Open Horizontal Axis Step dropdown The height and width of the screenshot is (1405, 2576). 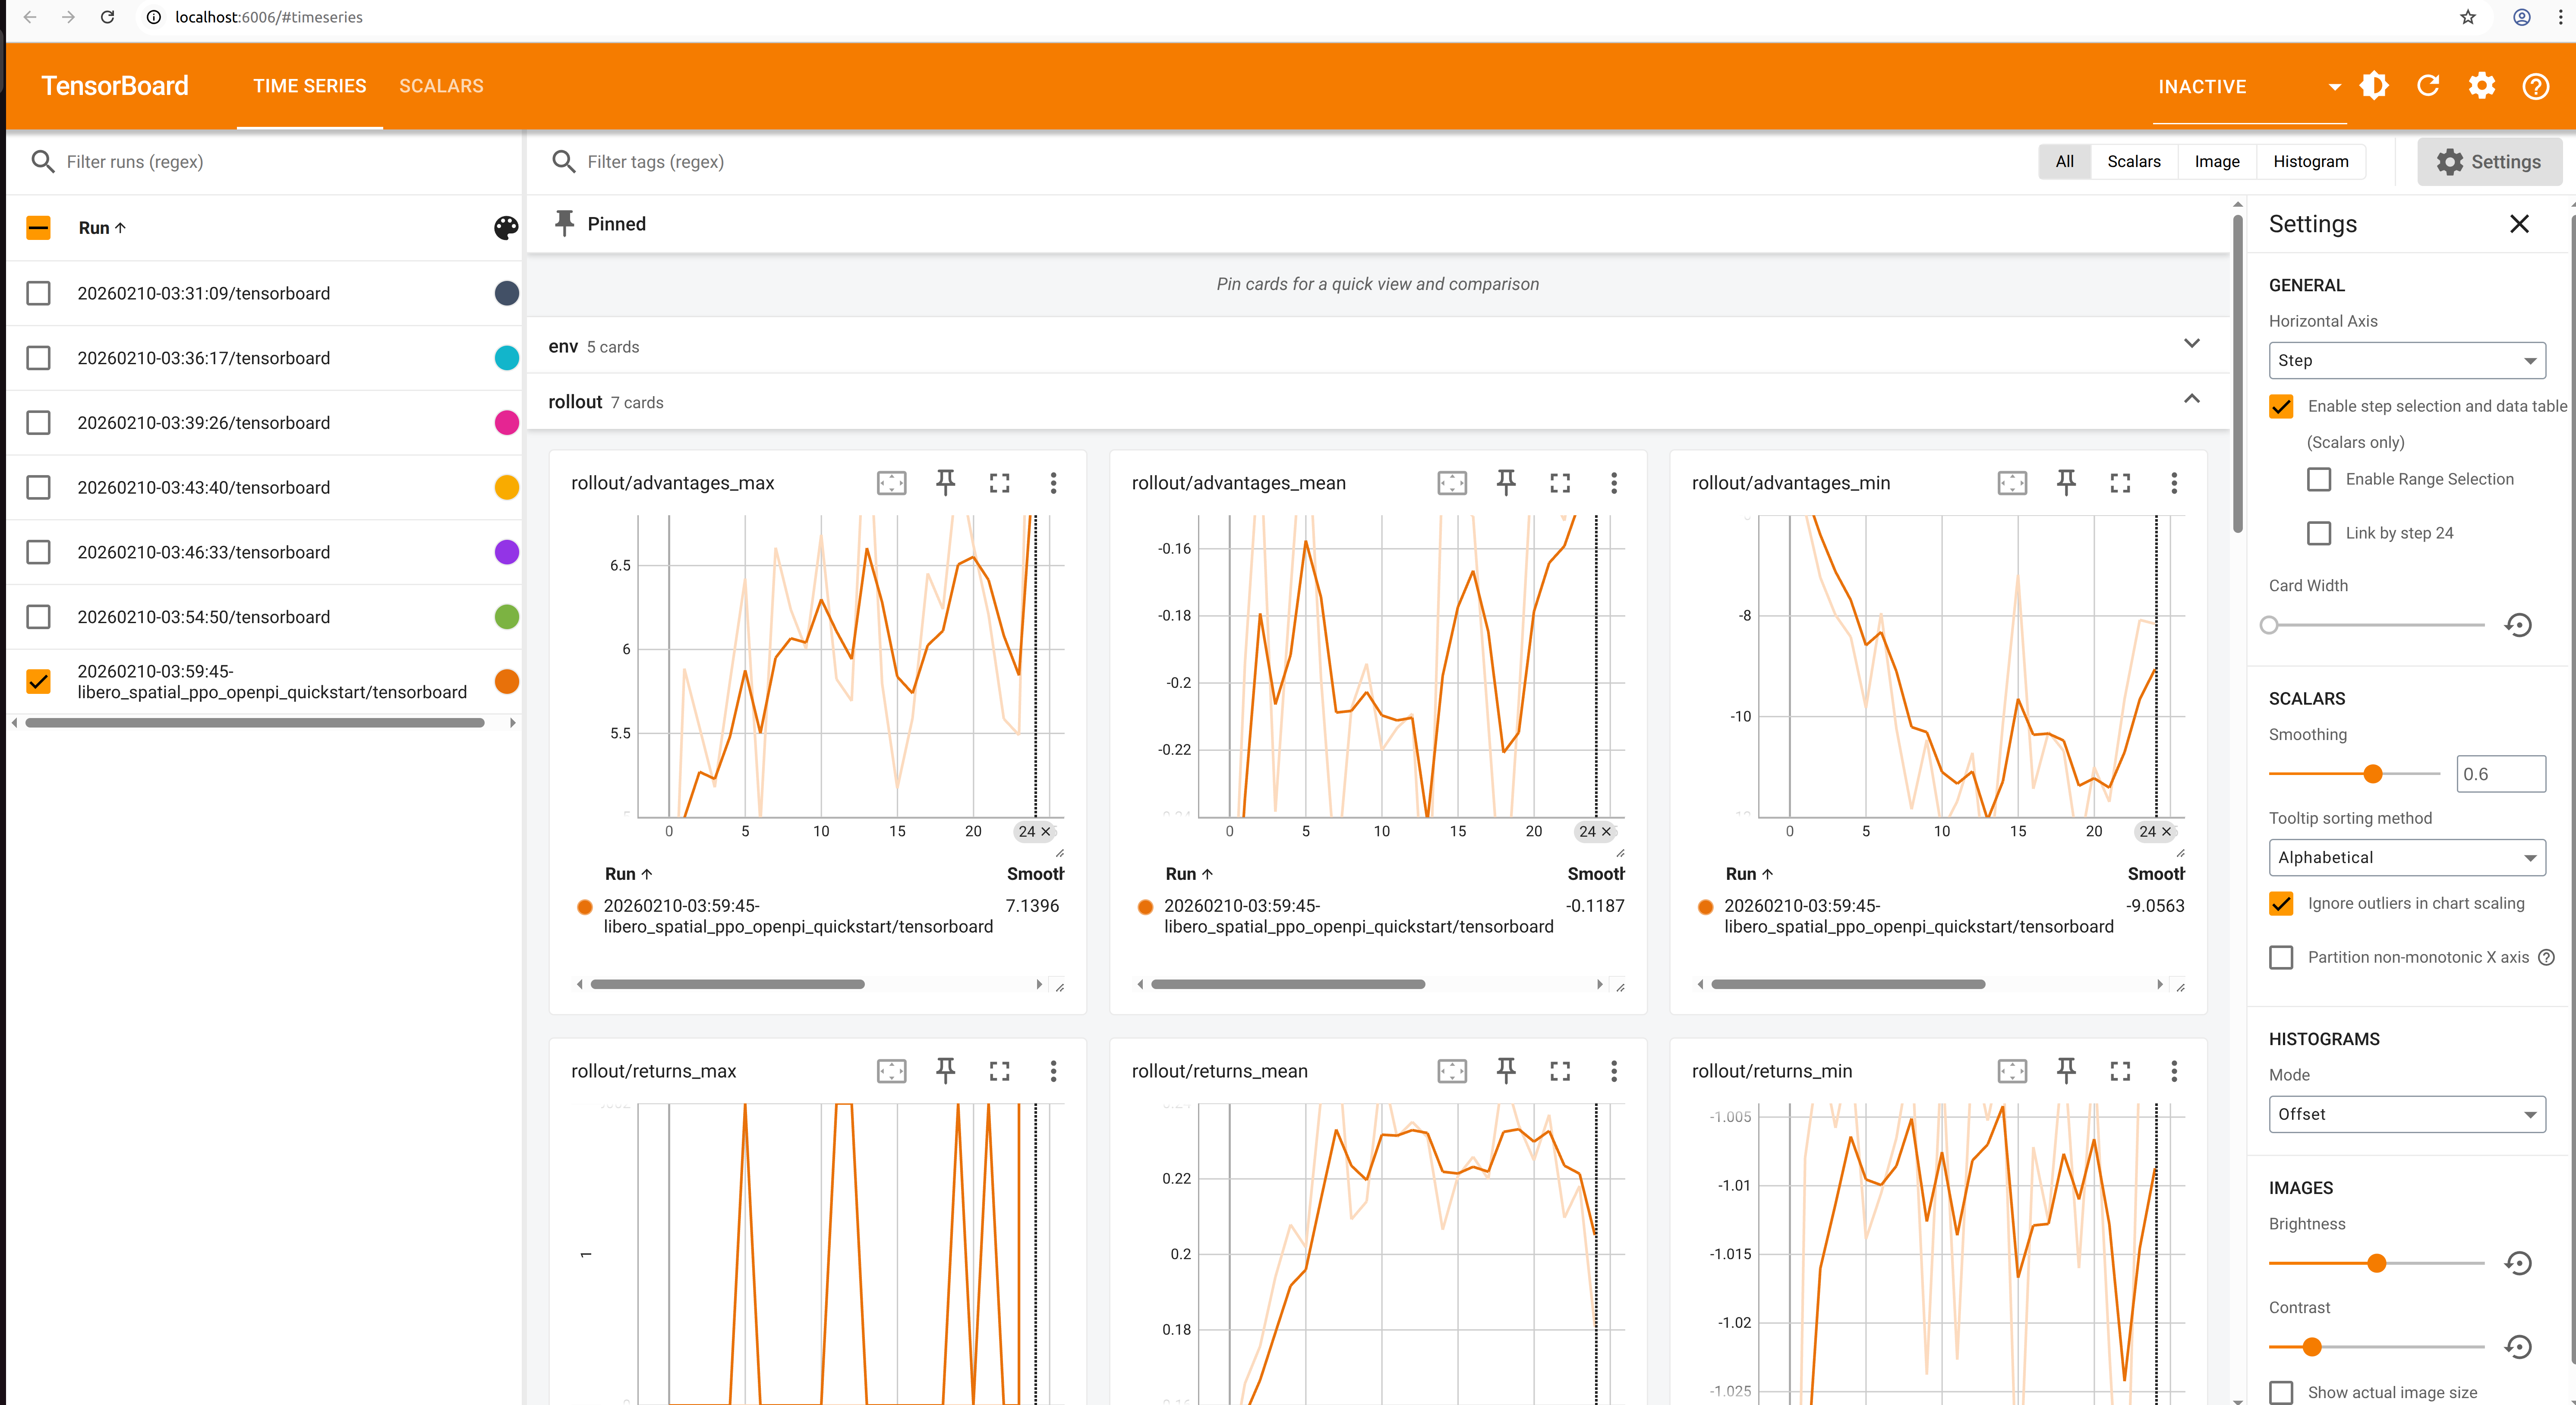pyautogui.click(x=2406, y=360)
